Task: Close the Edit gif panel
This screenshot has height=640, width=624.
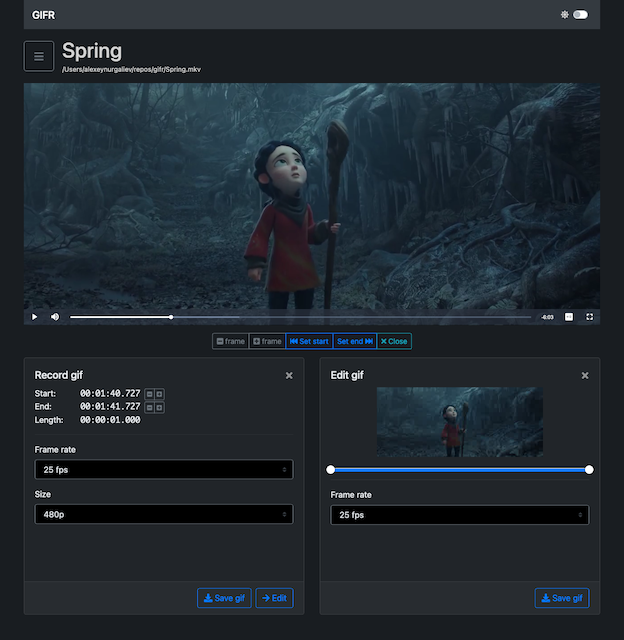Action: click(x=585, y=376)
